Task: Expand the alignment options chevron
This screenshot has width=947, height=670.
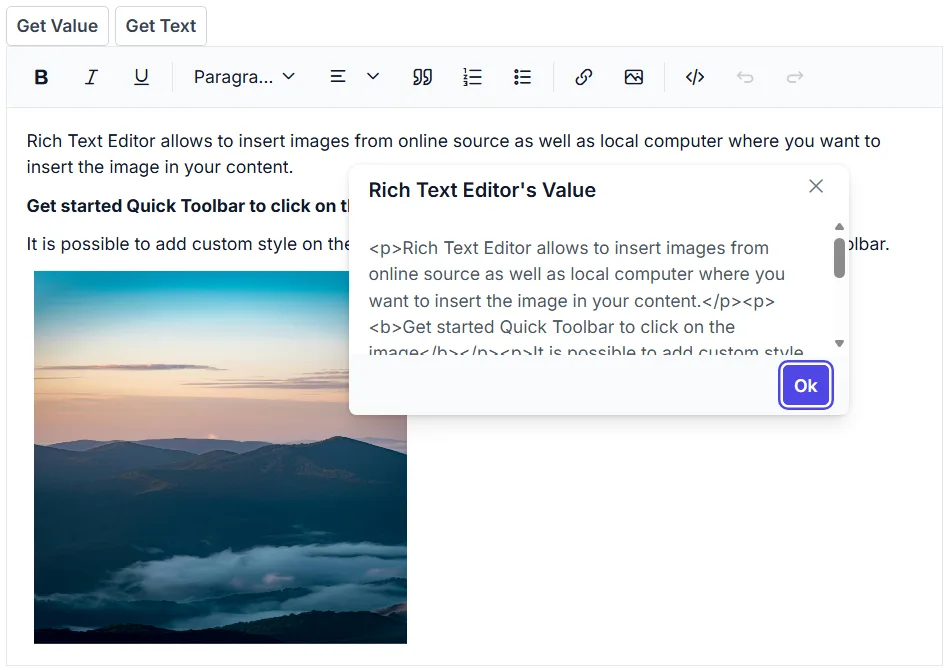Action: click(373, 77)
